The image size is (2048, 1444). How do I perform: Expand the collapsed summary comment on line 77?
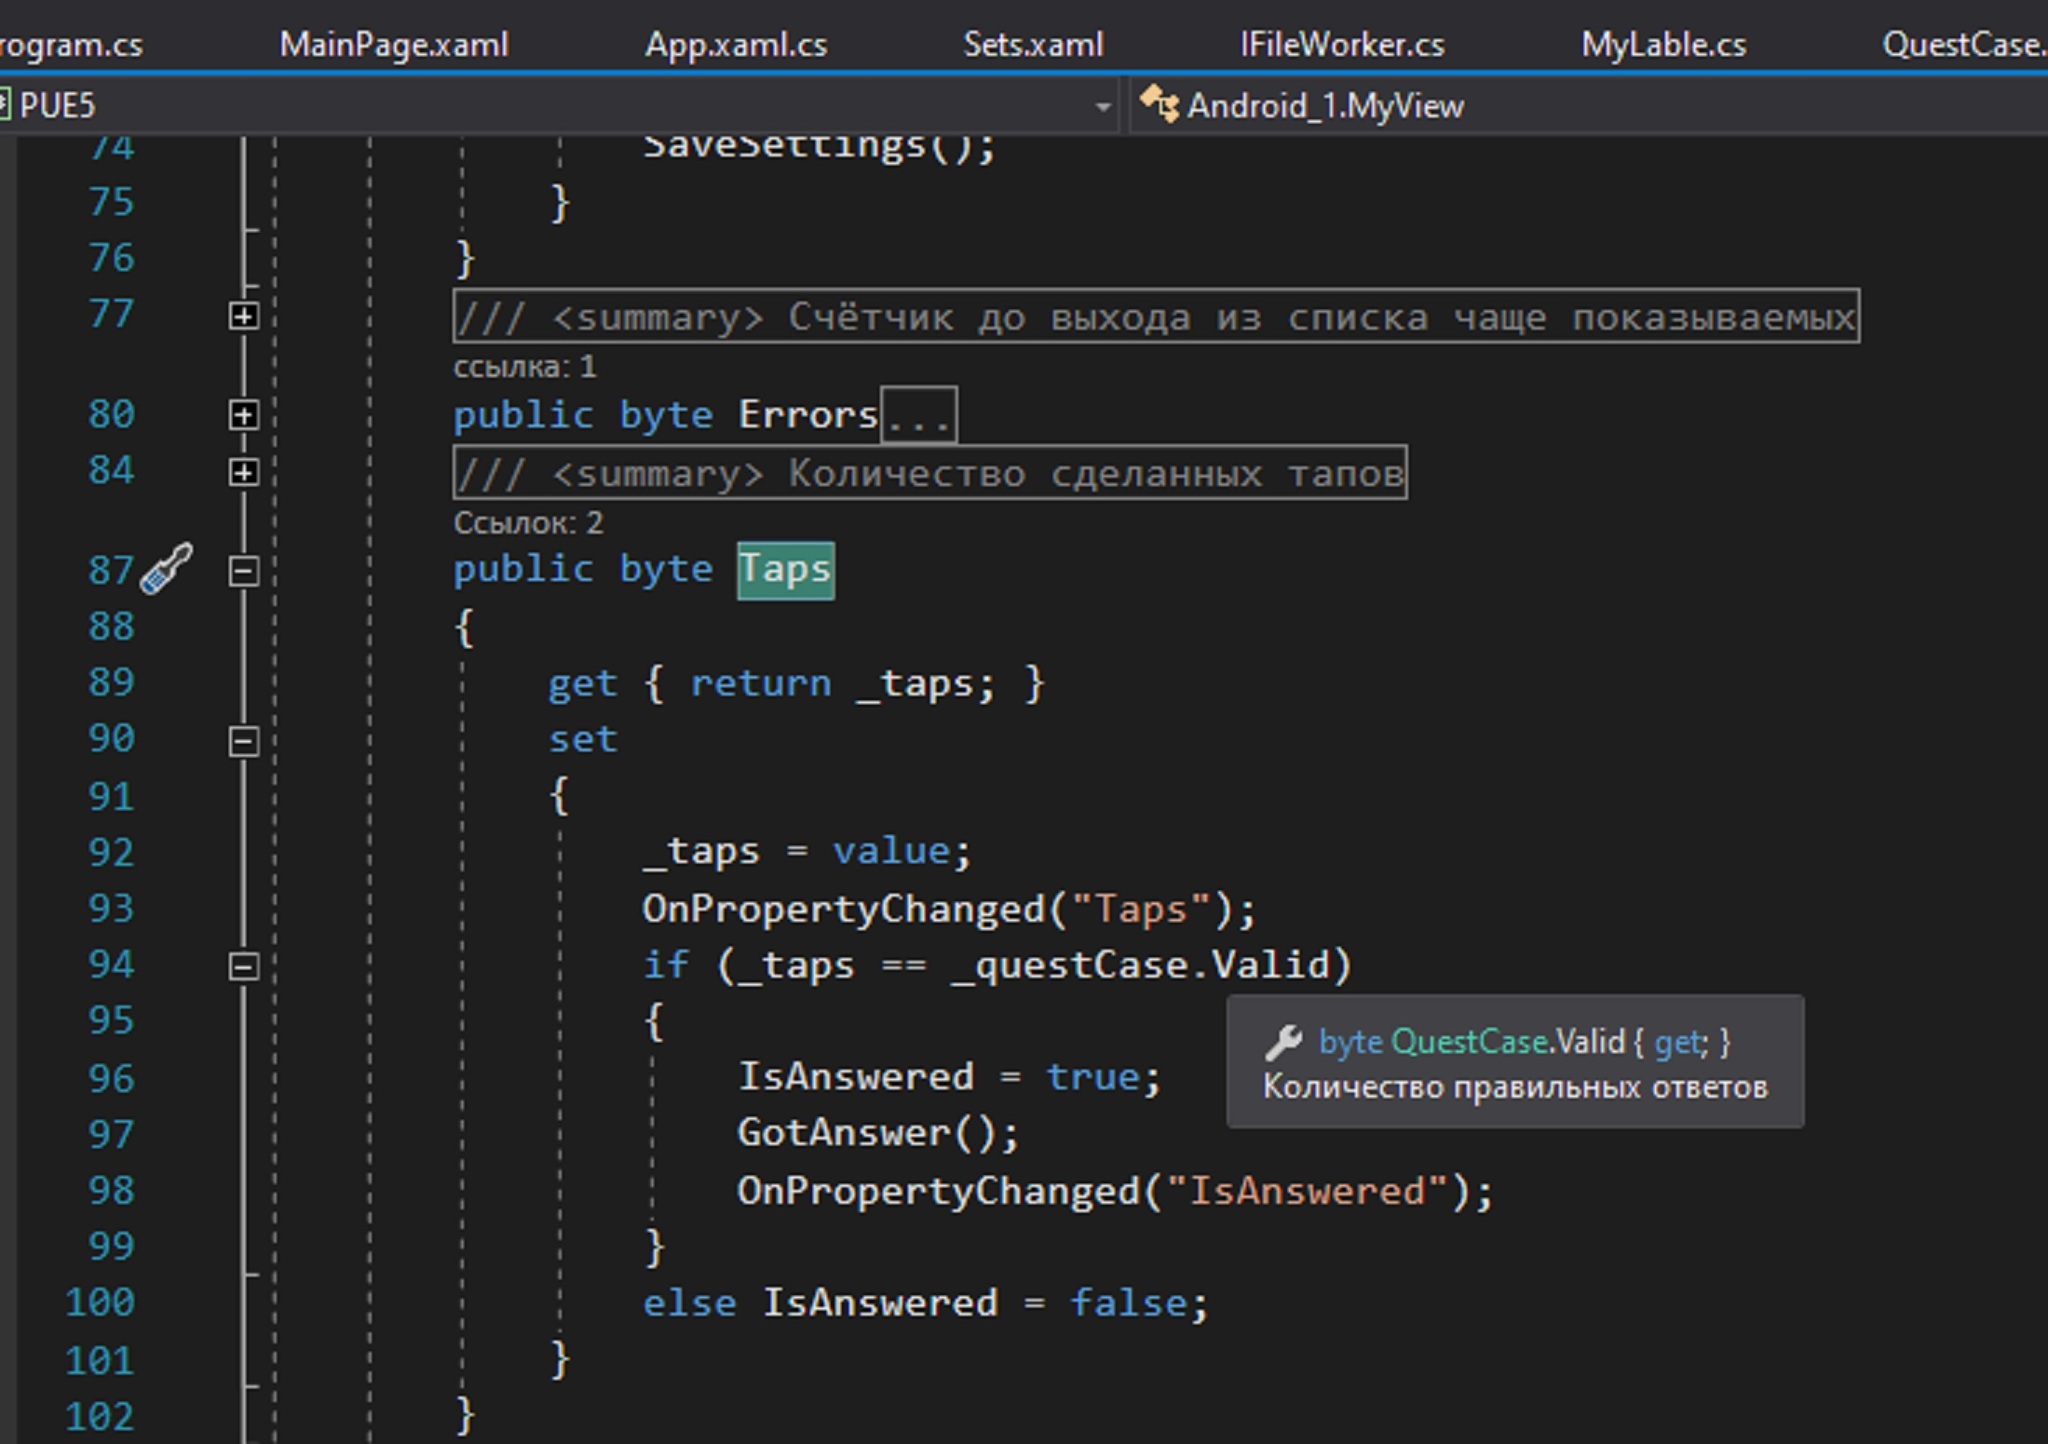(243, 316)
